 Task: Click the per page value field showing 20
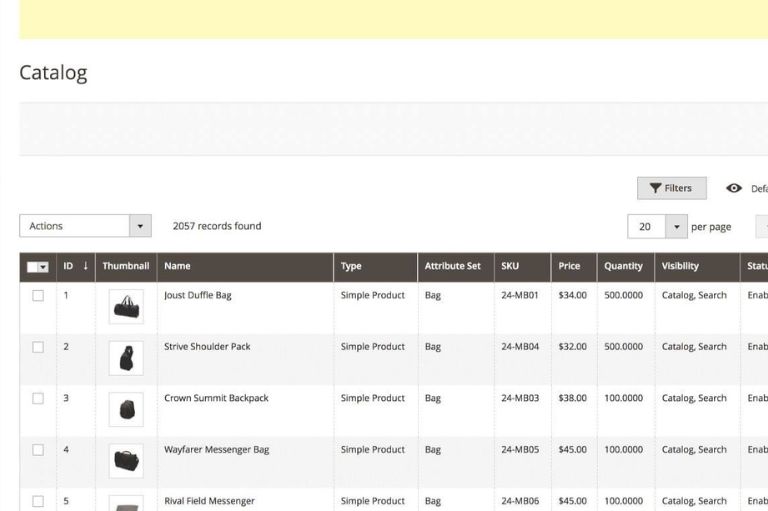click(x=646, y=227)
